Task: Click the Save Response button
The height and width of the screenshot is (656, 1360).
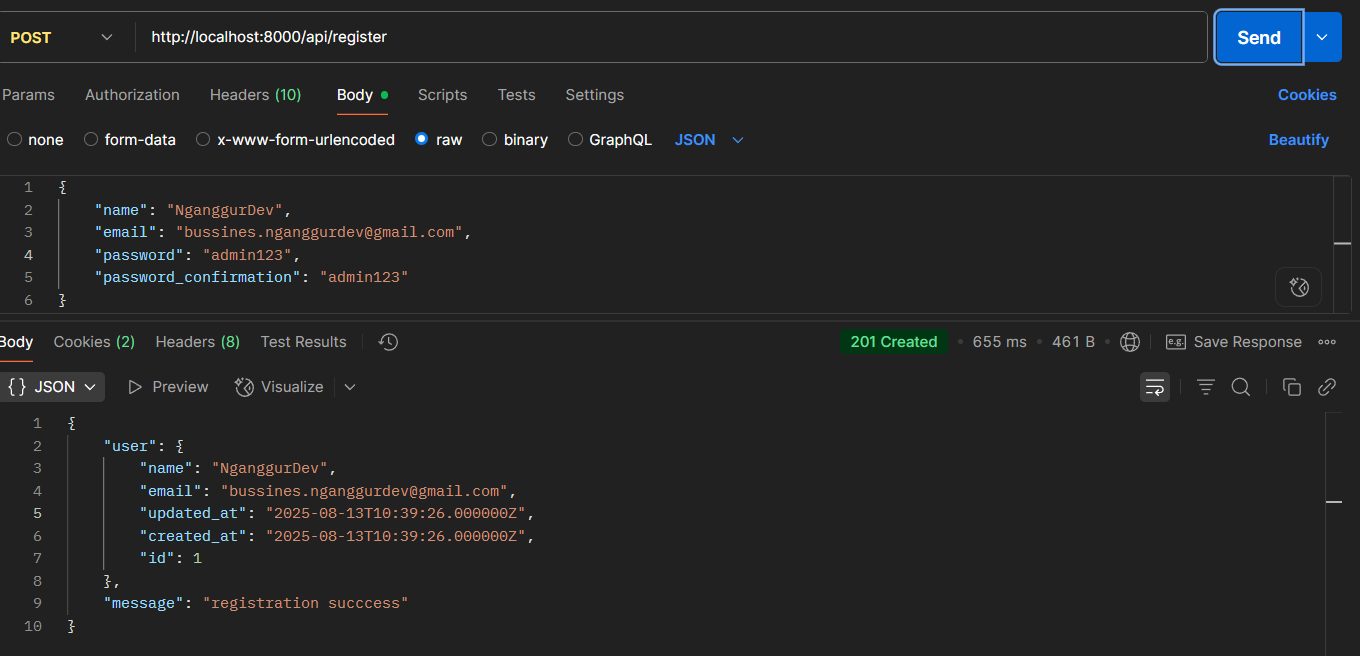Action: click(x=1234, y=342)
